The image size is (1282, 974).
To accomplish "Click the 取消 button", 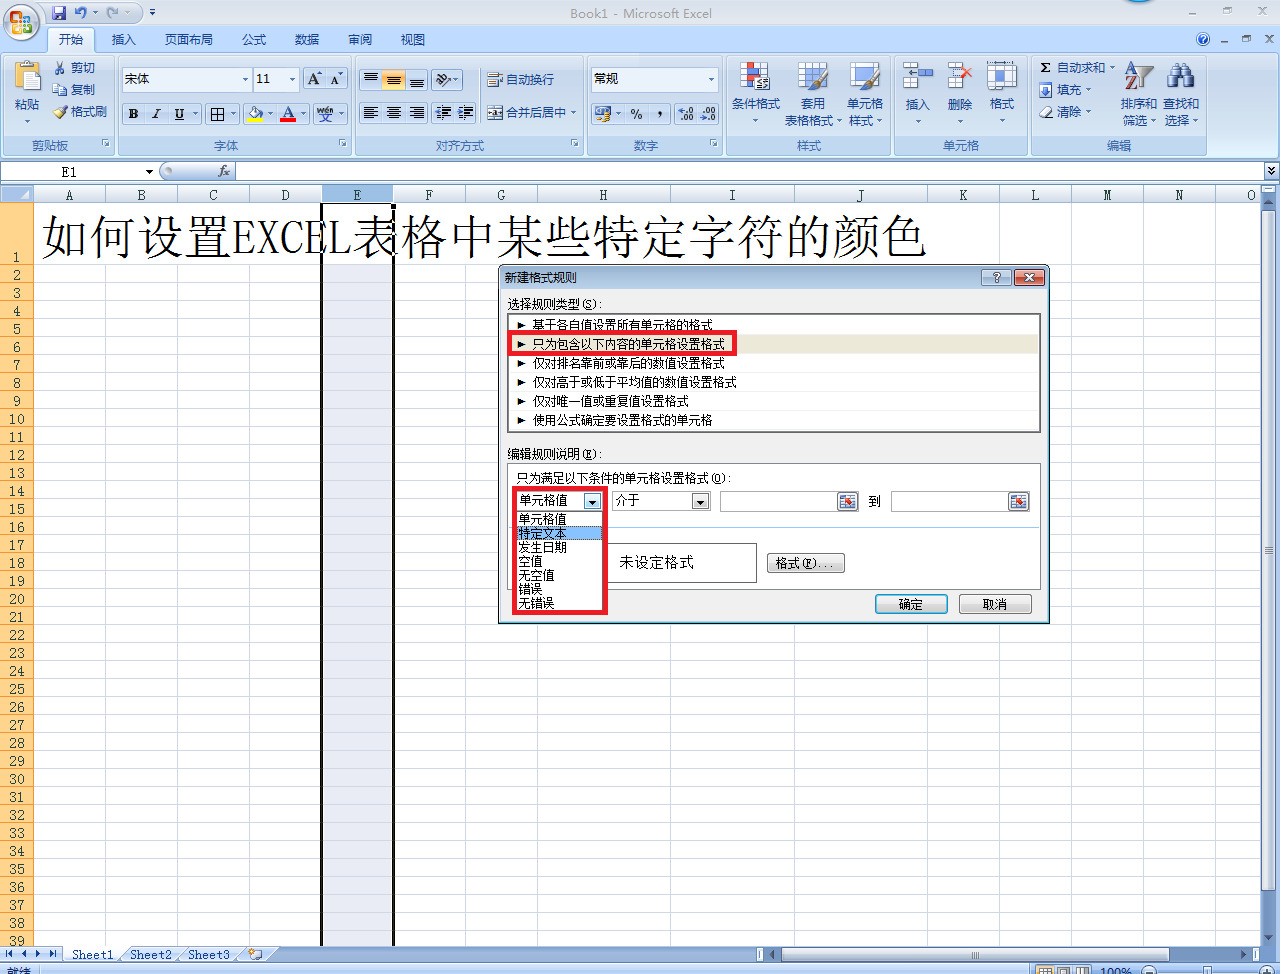I will tap(994, 604).
